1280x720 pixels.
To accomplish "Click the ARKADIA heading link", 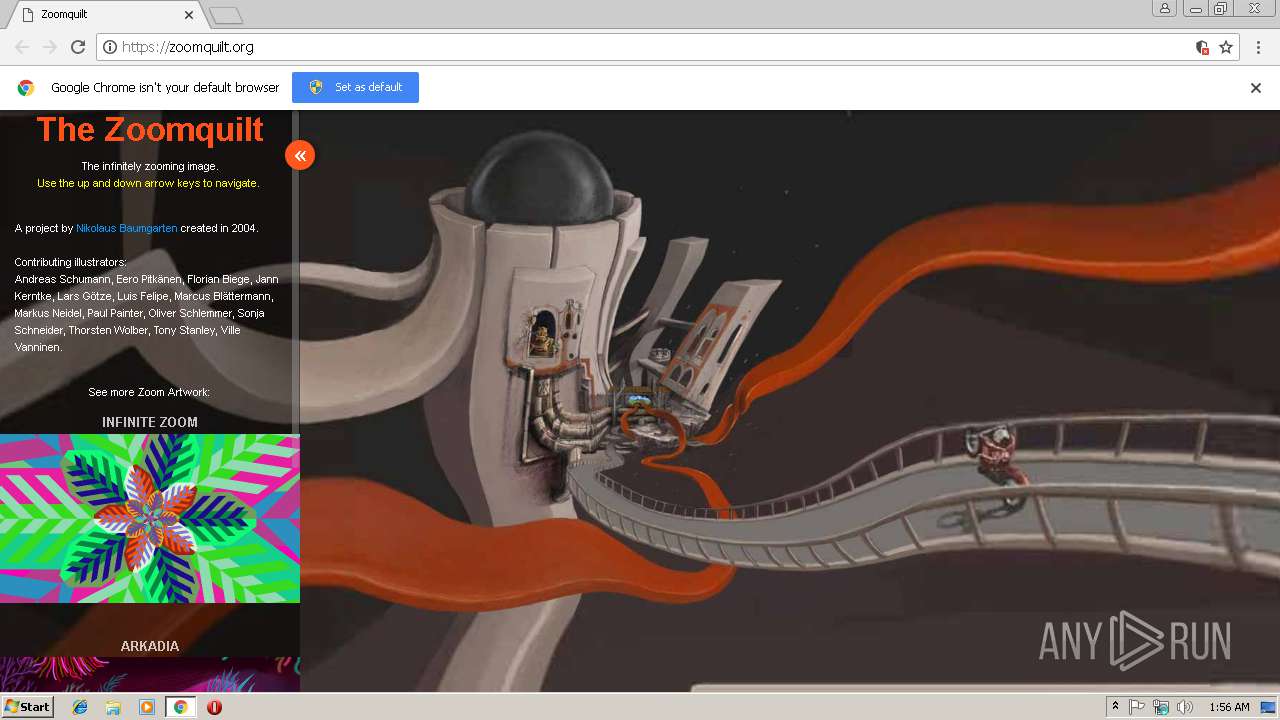I will (x=150, y=646).
